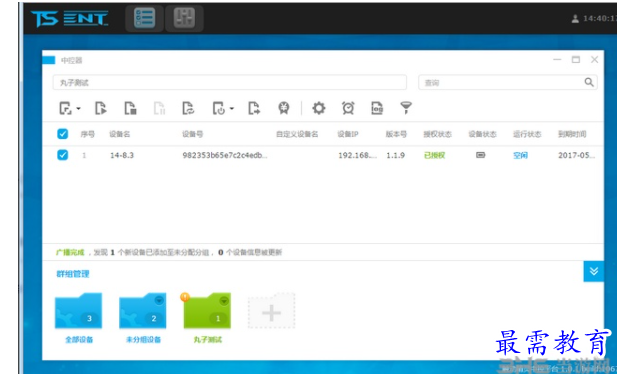Open the scan devices dropdown arrow
The height and width of the screenshot is (374, 617).
point(78,108)
